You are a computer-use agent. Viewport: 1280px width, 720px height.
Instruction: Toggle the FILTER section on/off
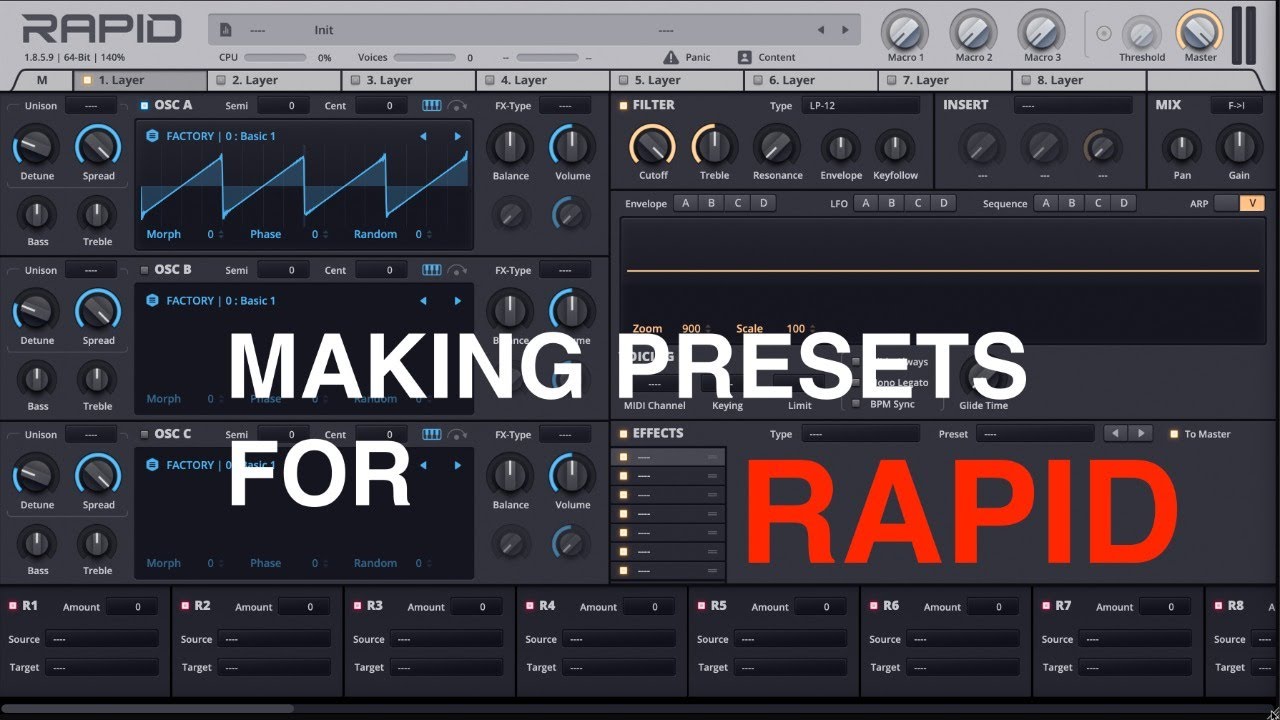[624, 105]
